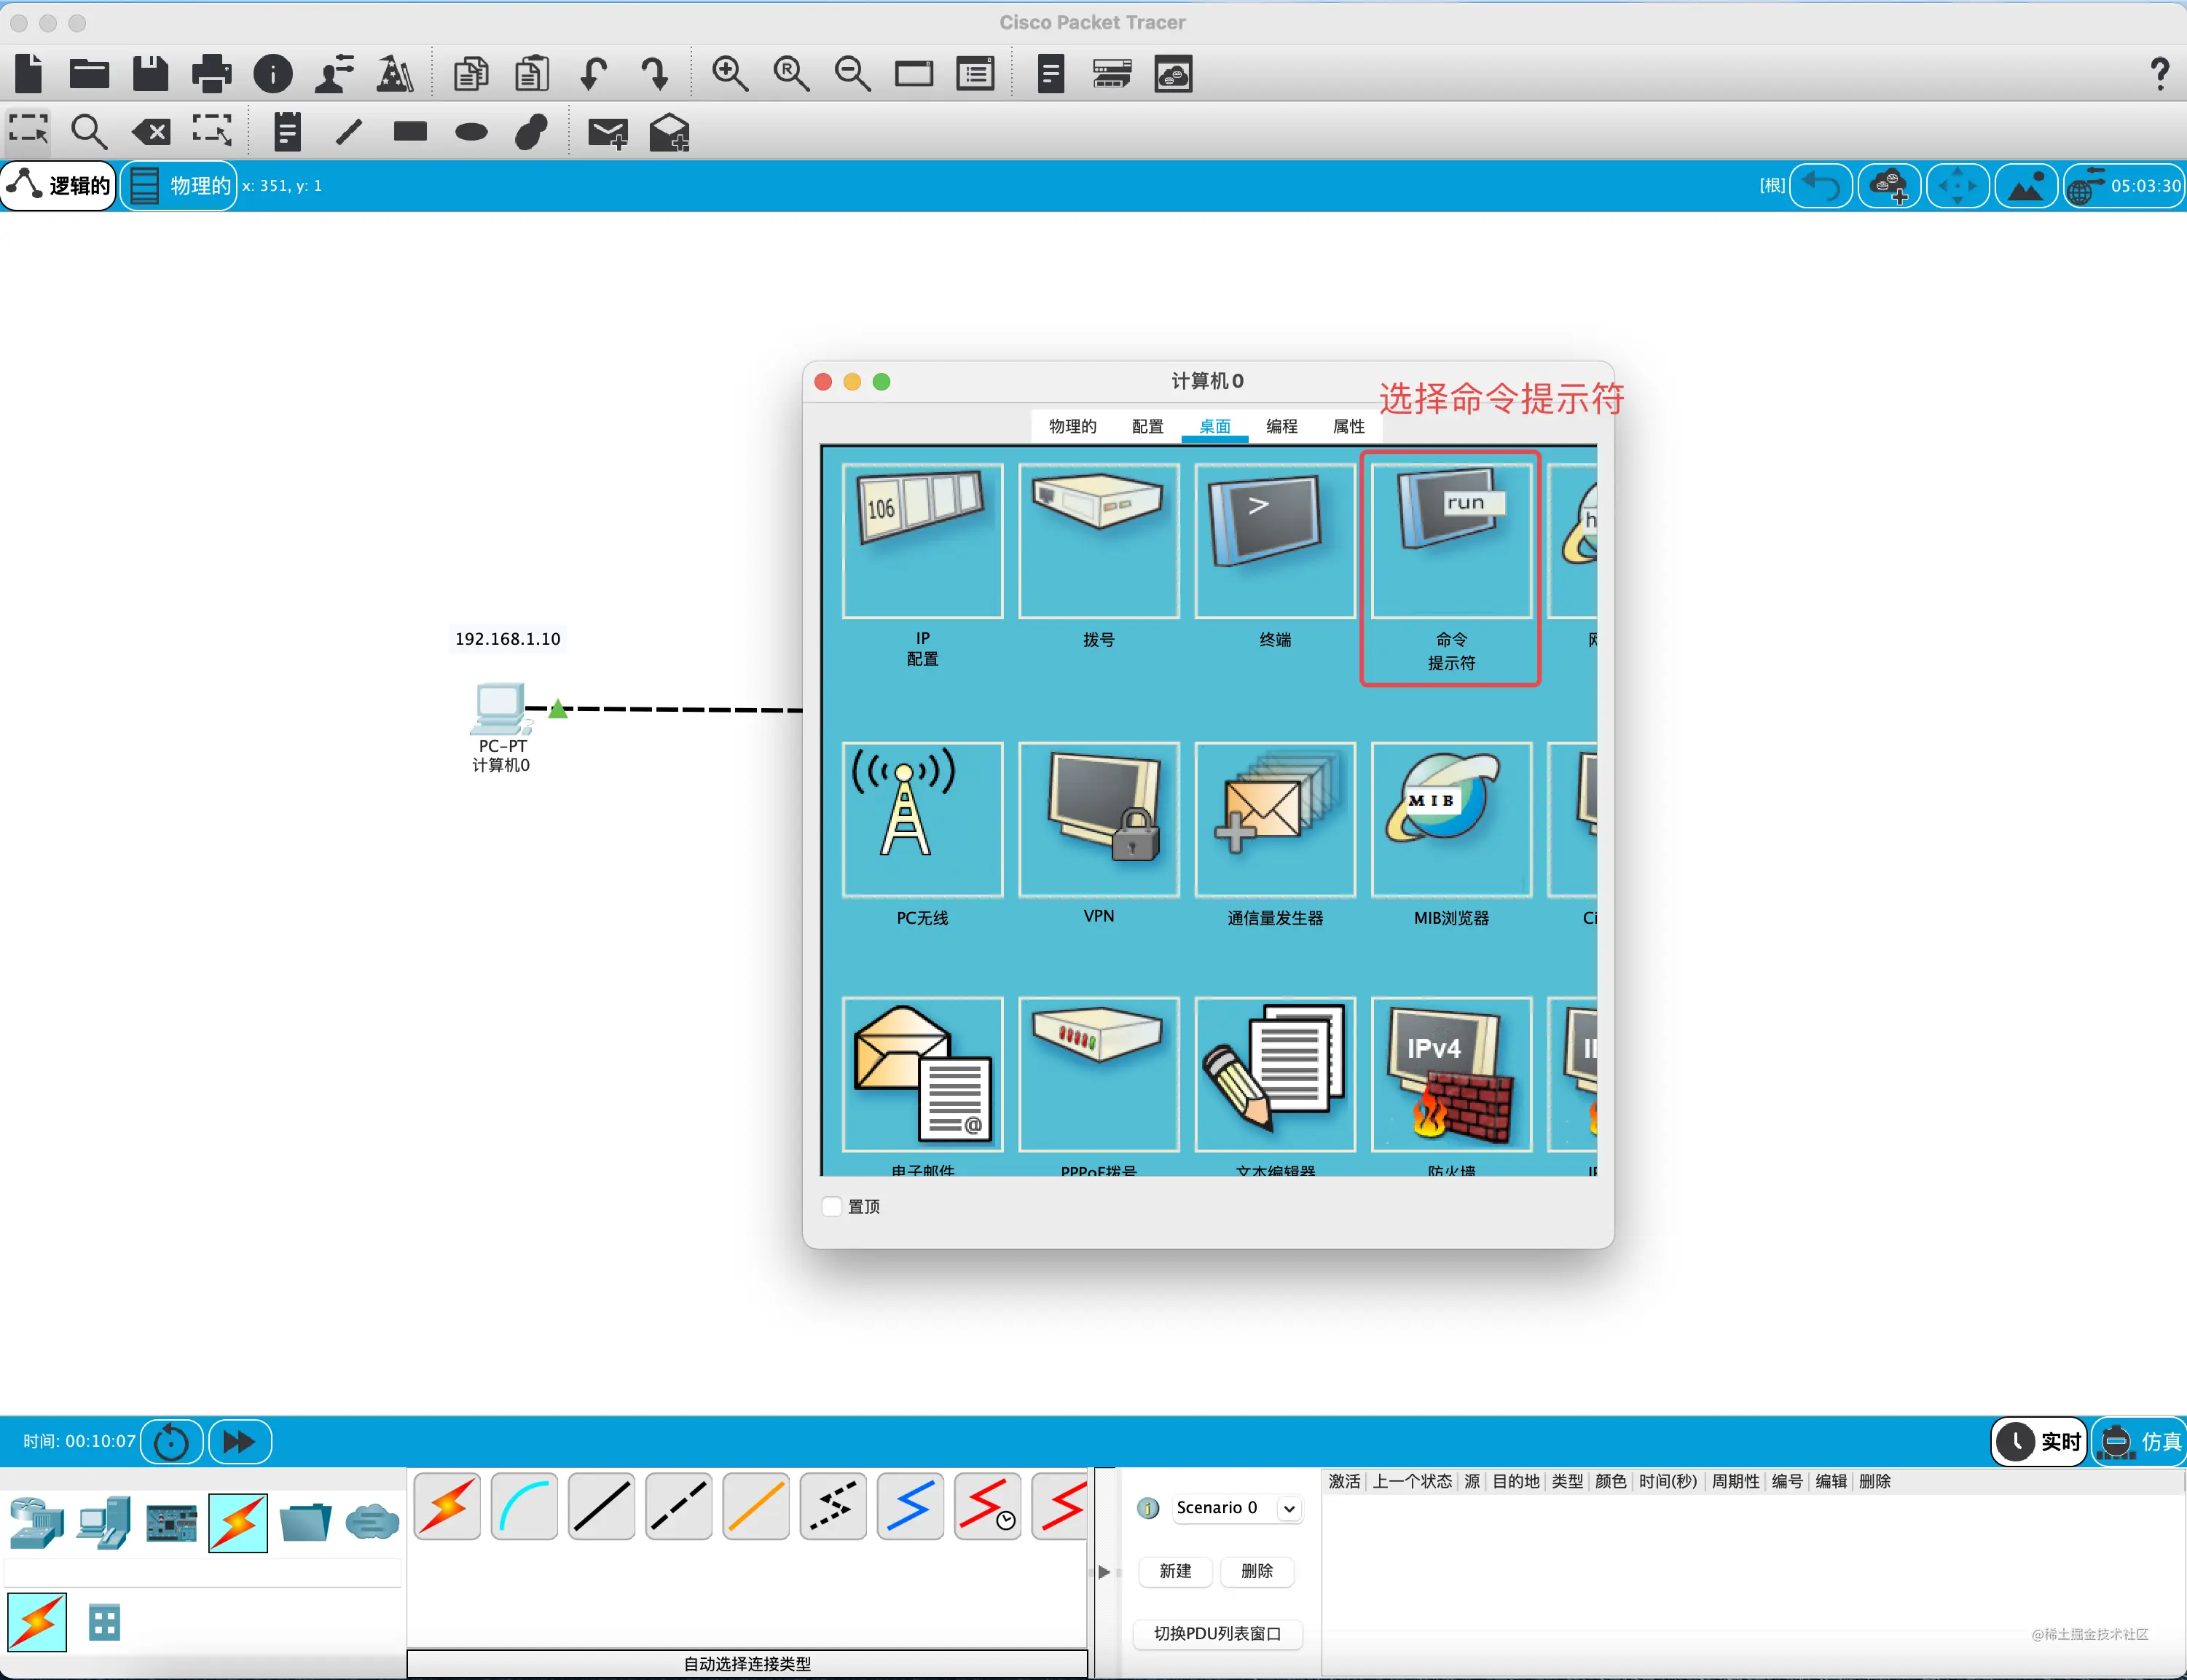Screen dimensions: 2187x1680
Task: Open the 属性 tab
Action: tap(1348, 426)
